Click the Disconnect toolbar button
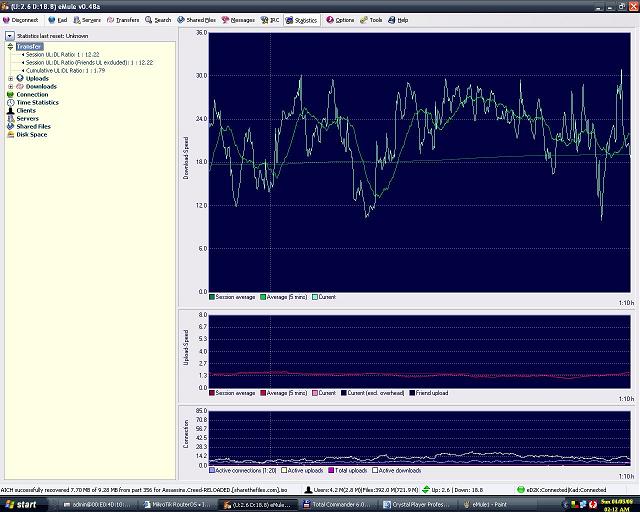 tap(21, 19)
